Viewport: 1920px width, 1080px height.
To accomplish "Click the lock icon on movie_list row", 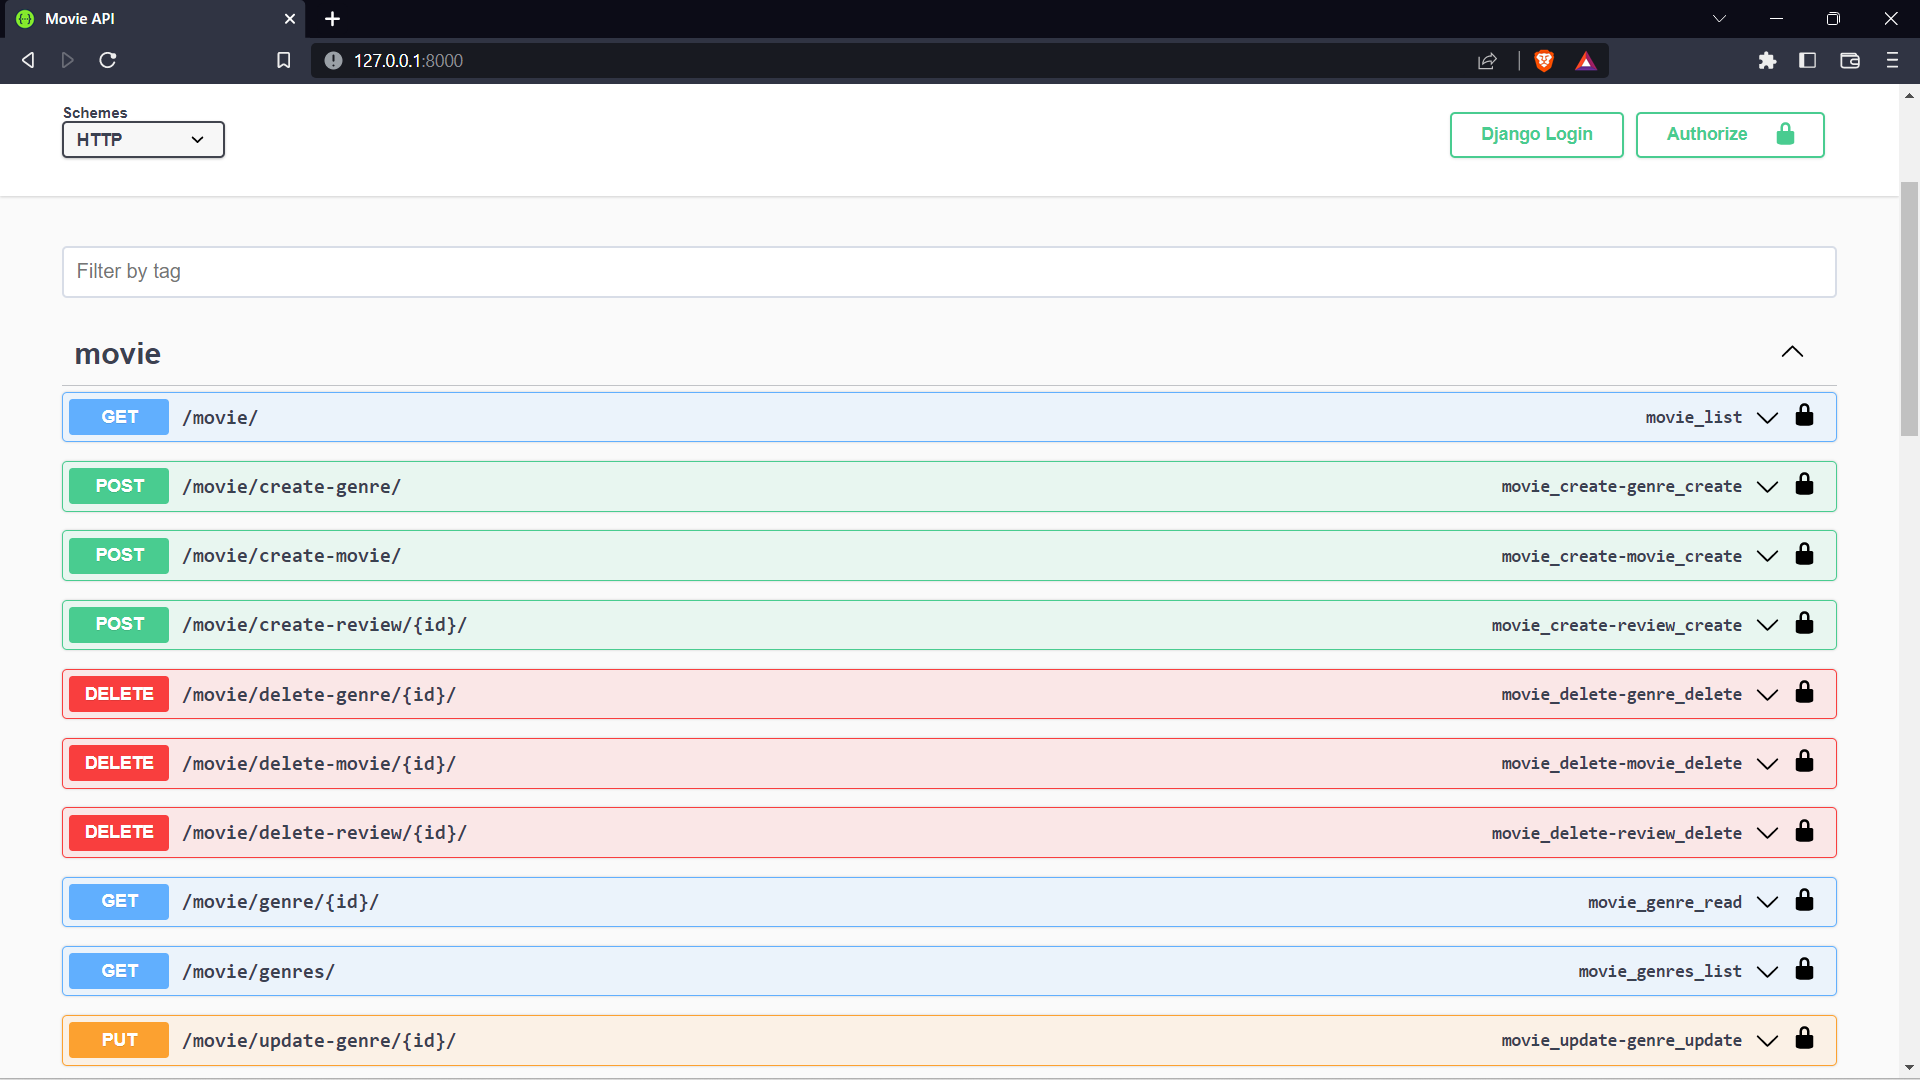I will 1804,416.
